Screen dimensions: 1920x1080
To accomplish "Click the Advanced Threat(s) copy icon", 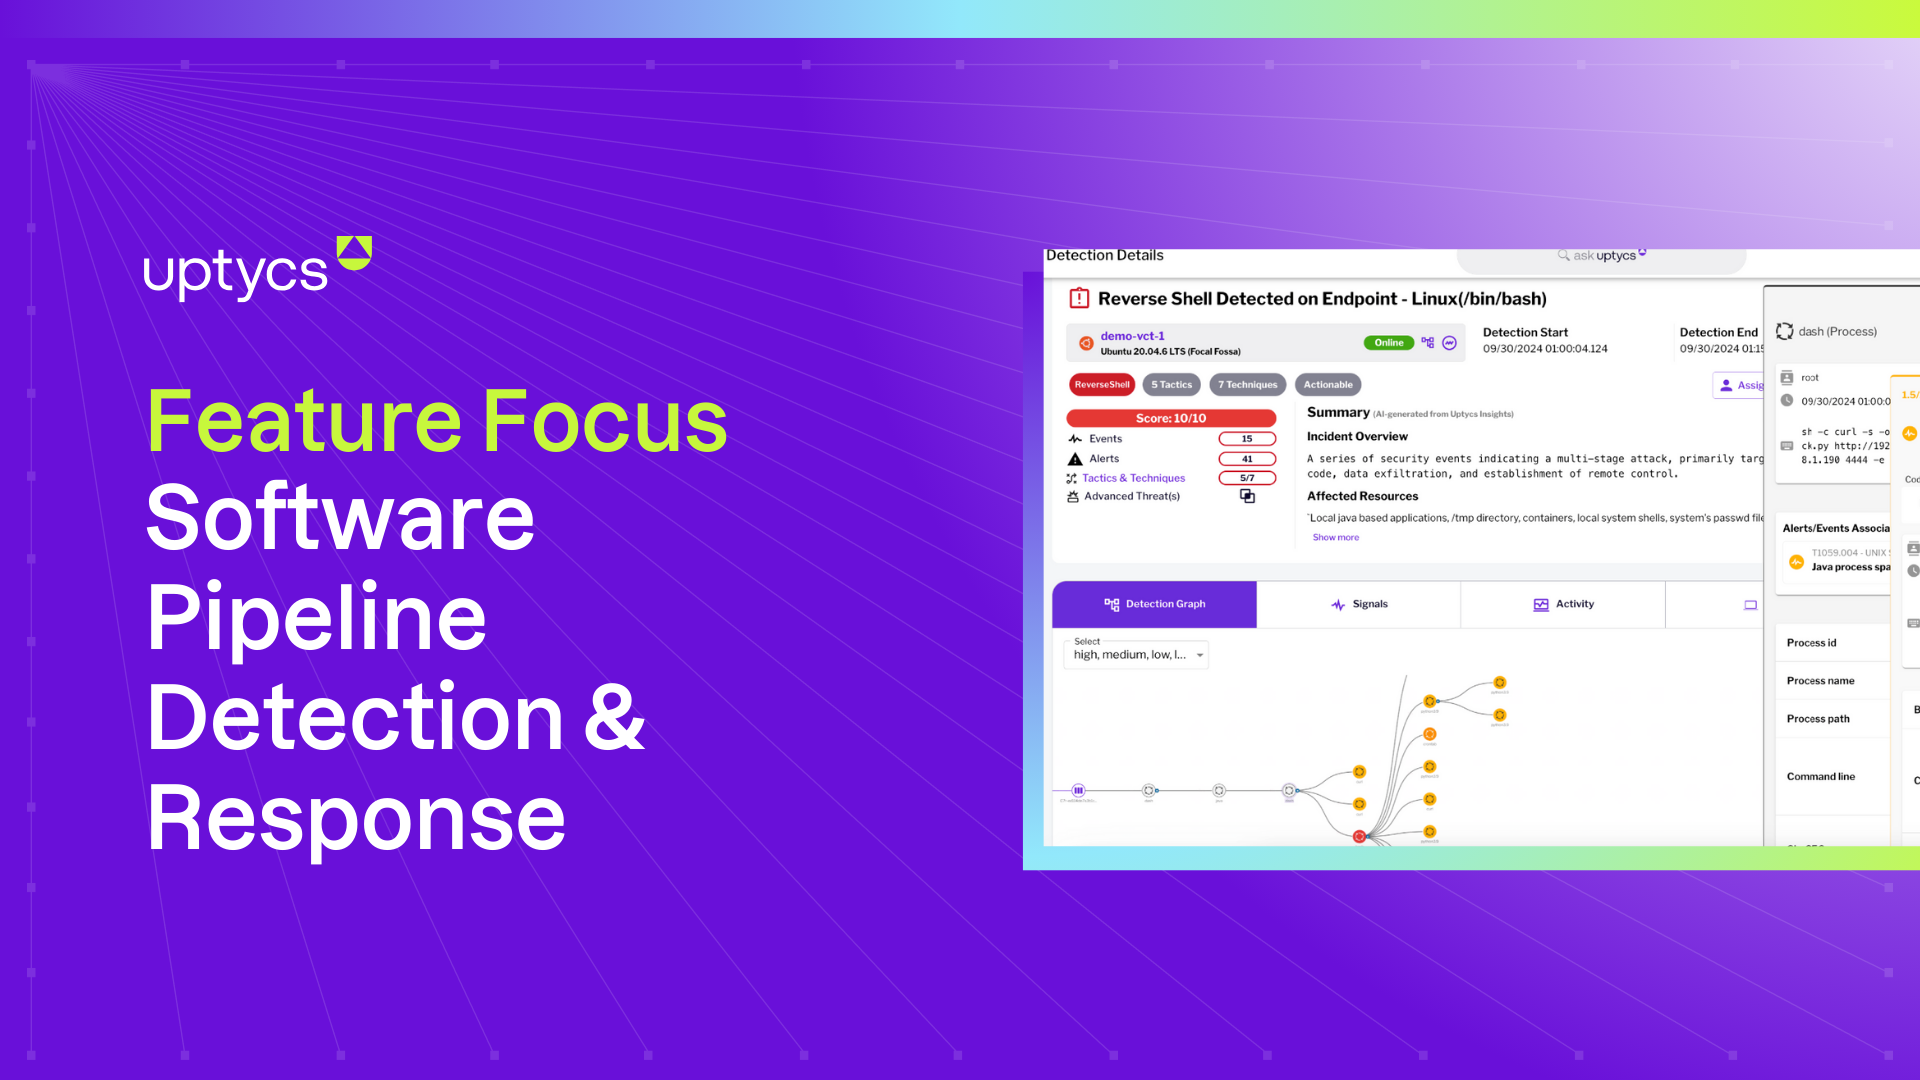I will click(x=1245, y=496).
